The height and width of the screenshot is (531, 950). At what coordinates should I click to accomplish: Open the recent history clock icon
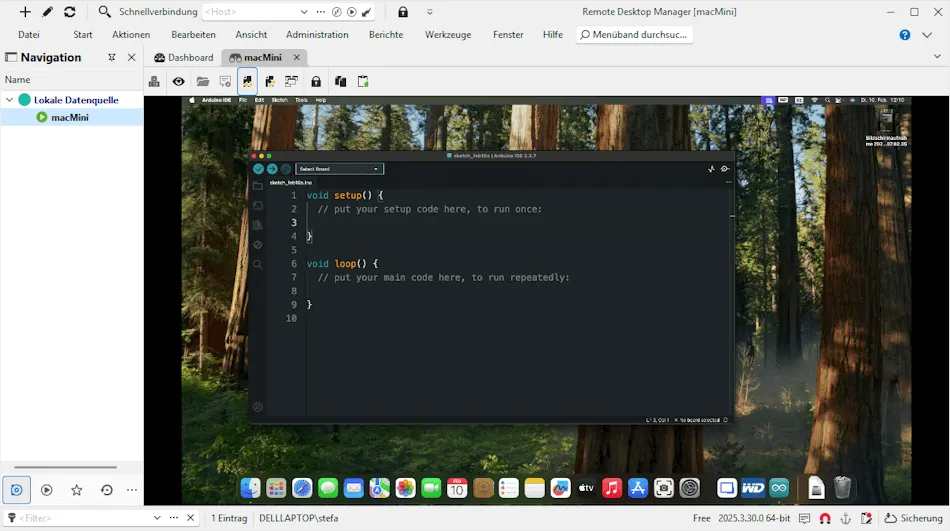click(x=107, y=490)
